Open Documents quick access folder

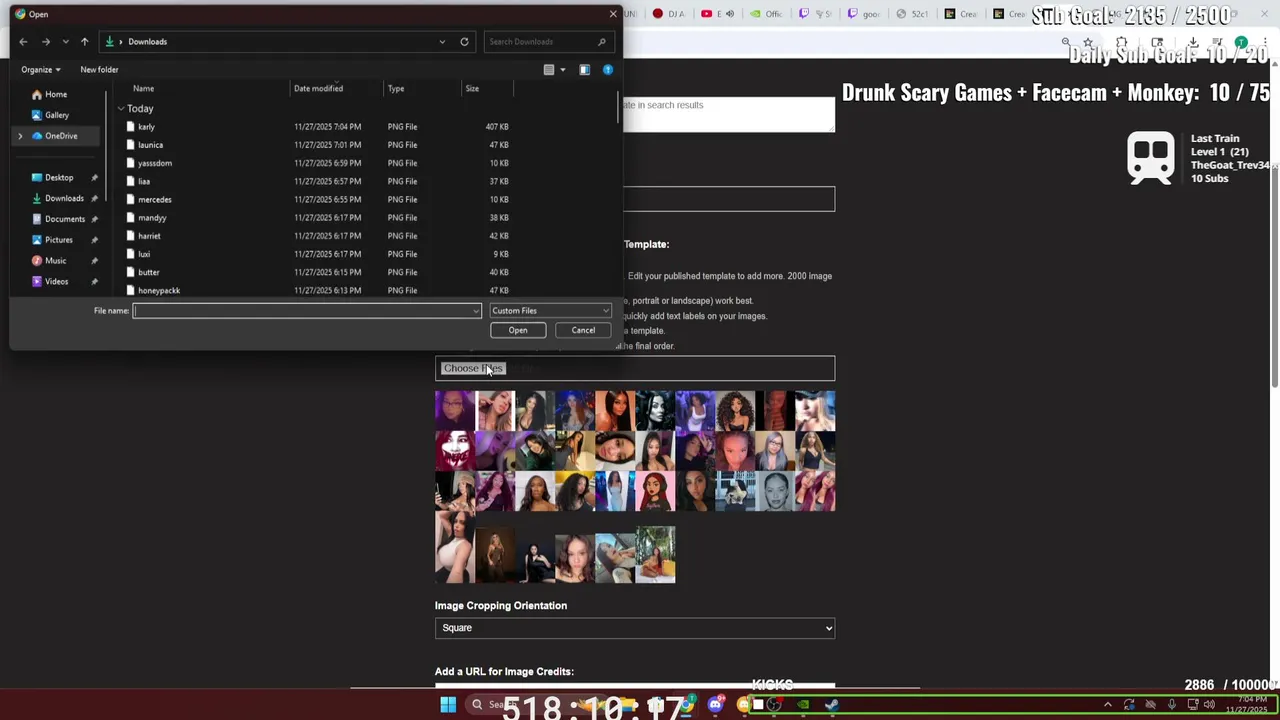click(64, 219)
